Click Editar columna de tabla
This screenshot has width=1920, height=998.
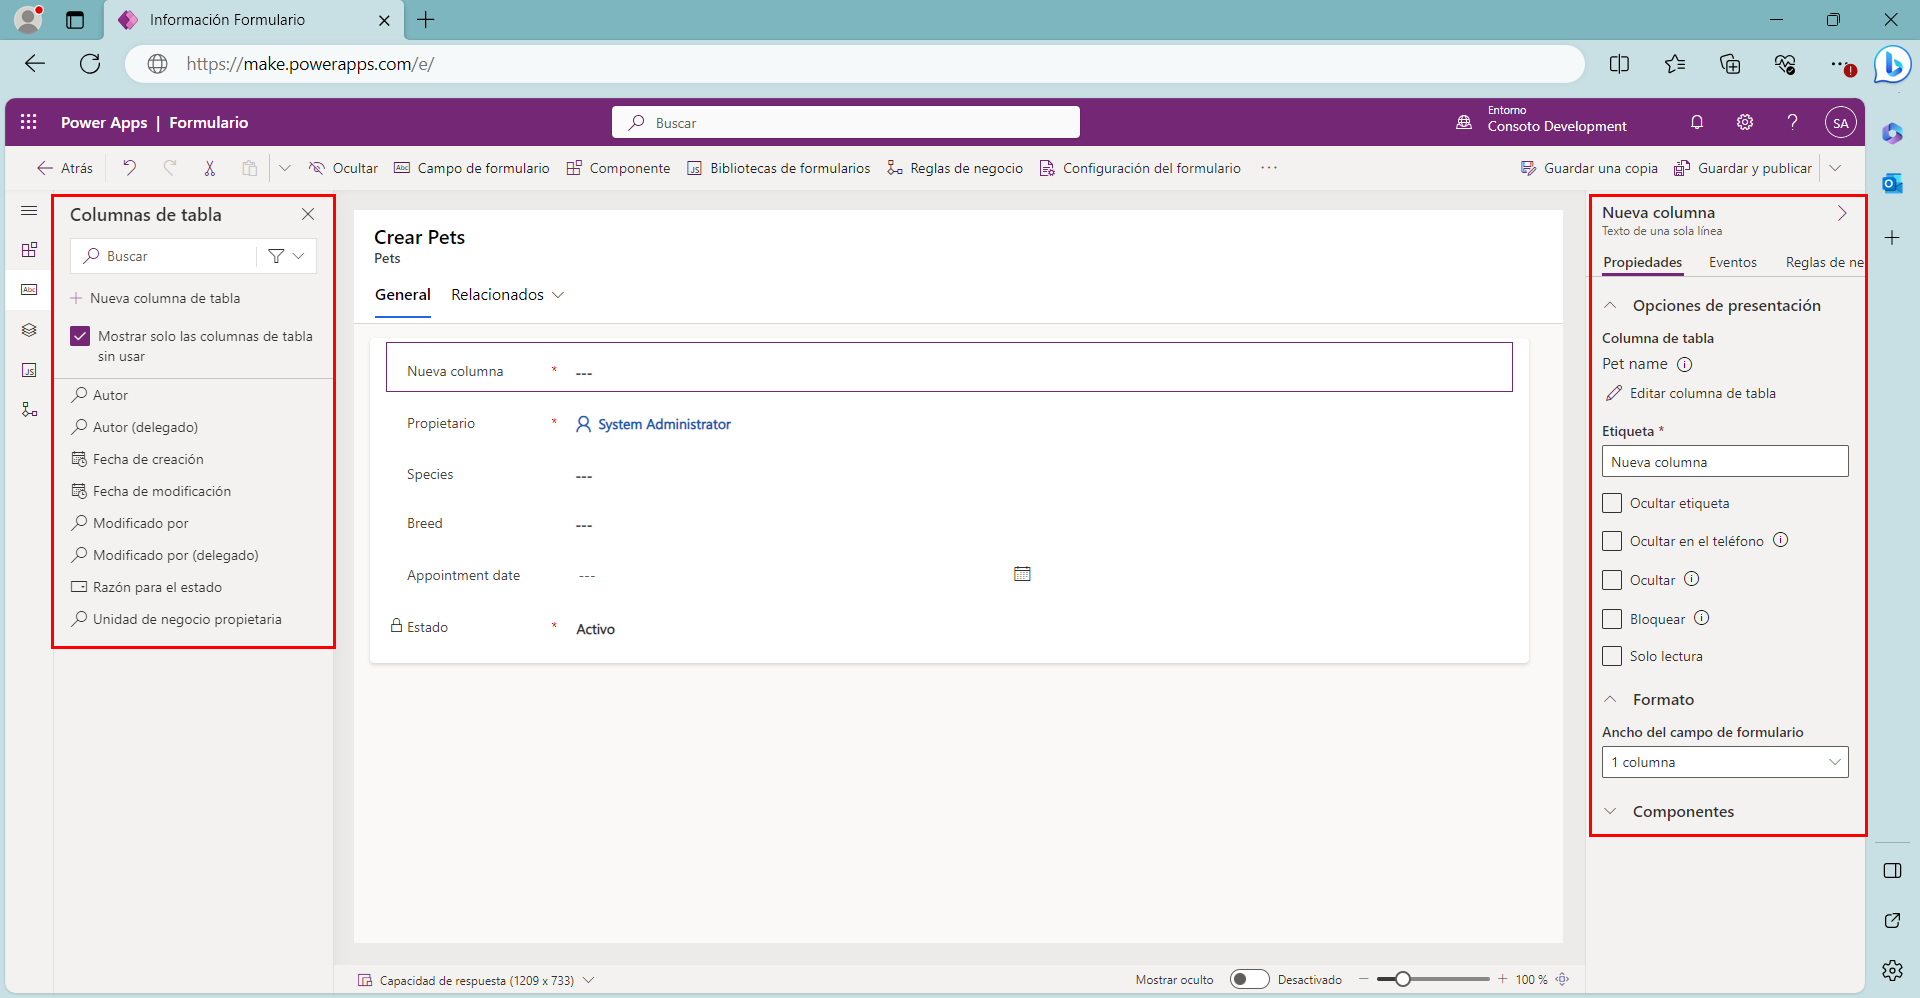[x=1691, y=393]
